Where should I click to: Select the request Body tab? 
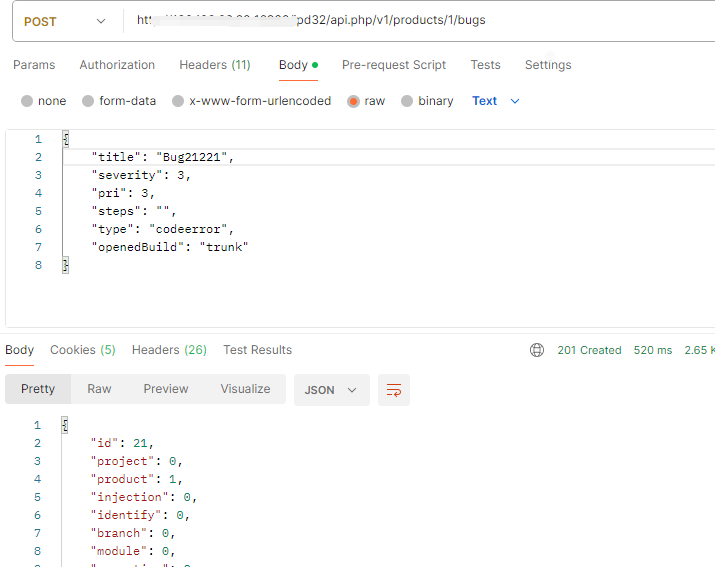pyautogui.click(x=298, y=65)
